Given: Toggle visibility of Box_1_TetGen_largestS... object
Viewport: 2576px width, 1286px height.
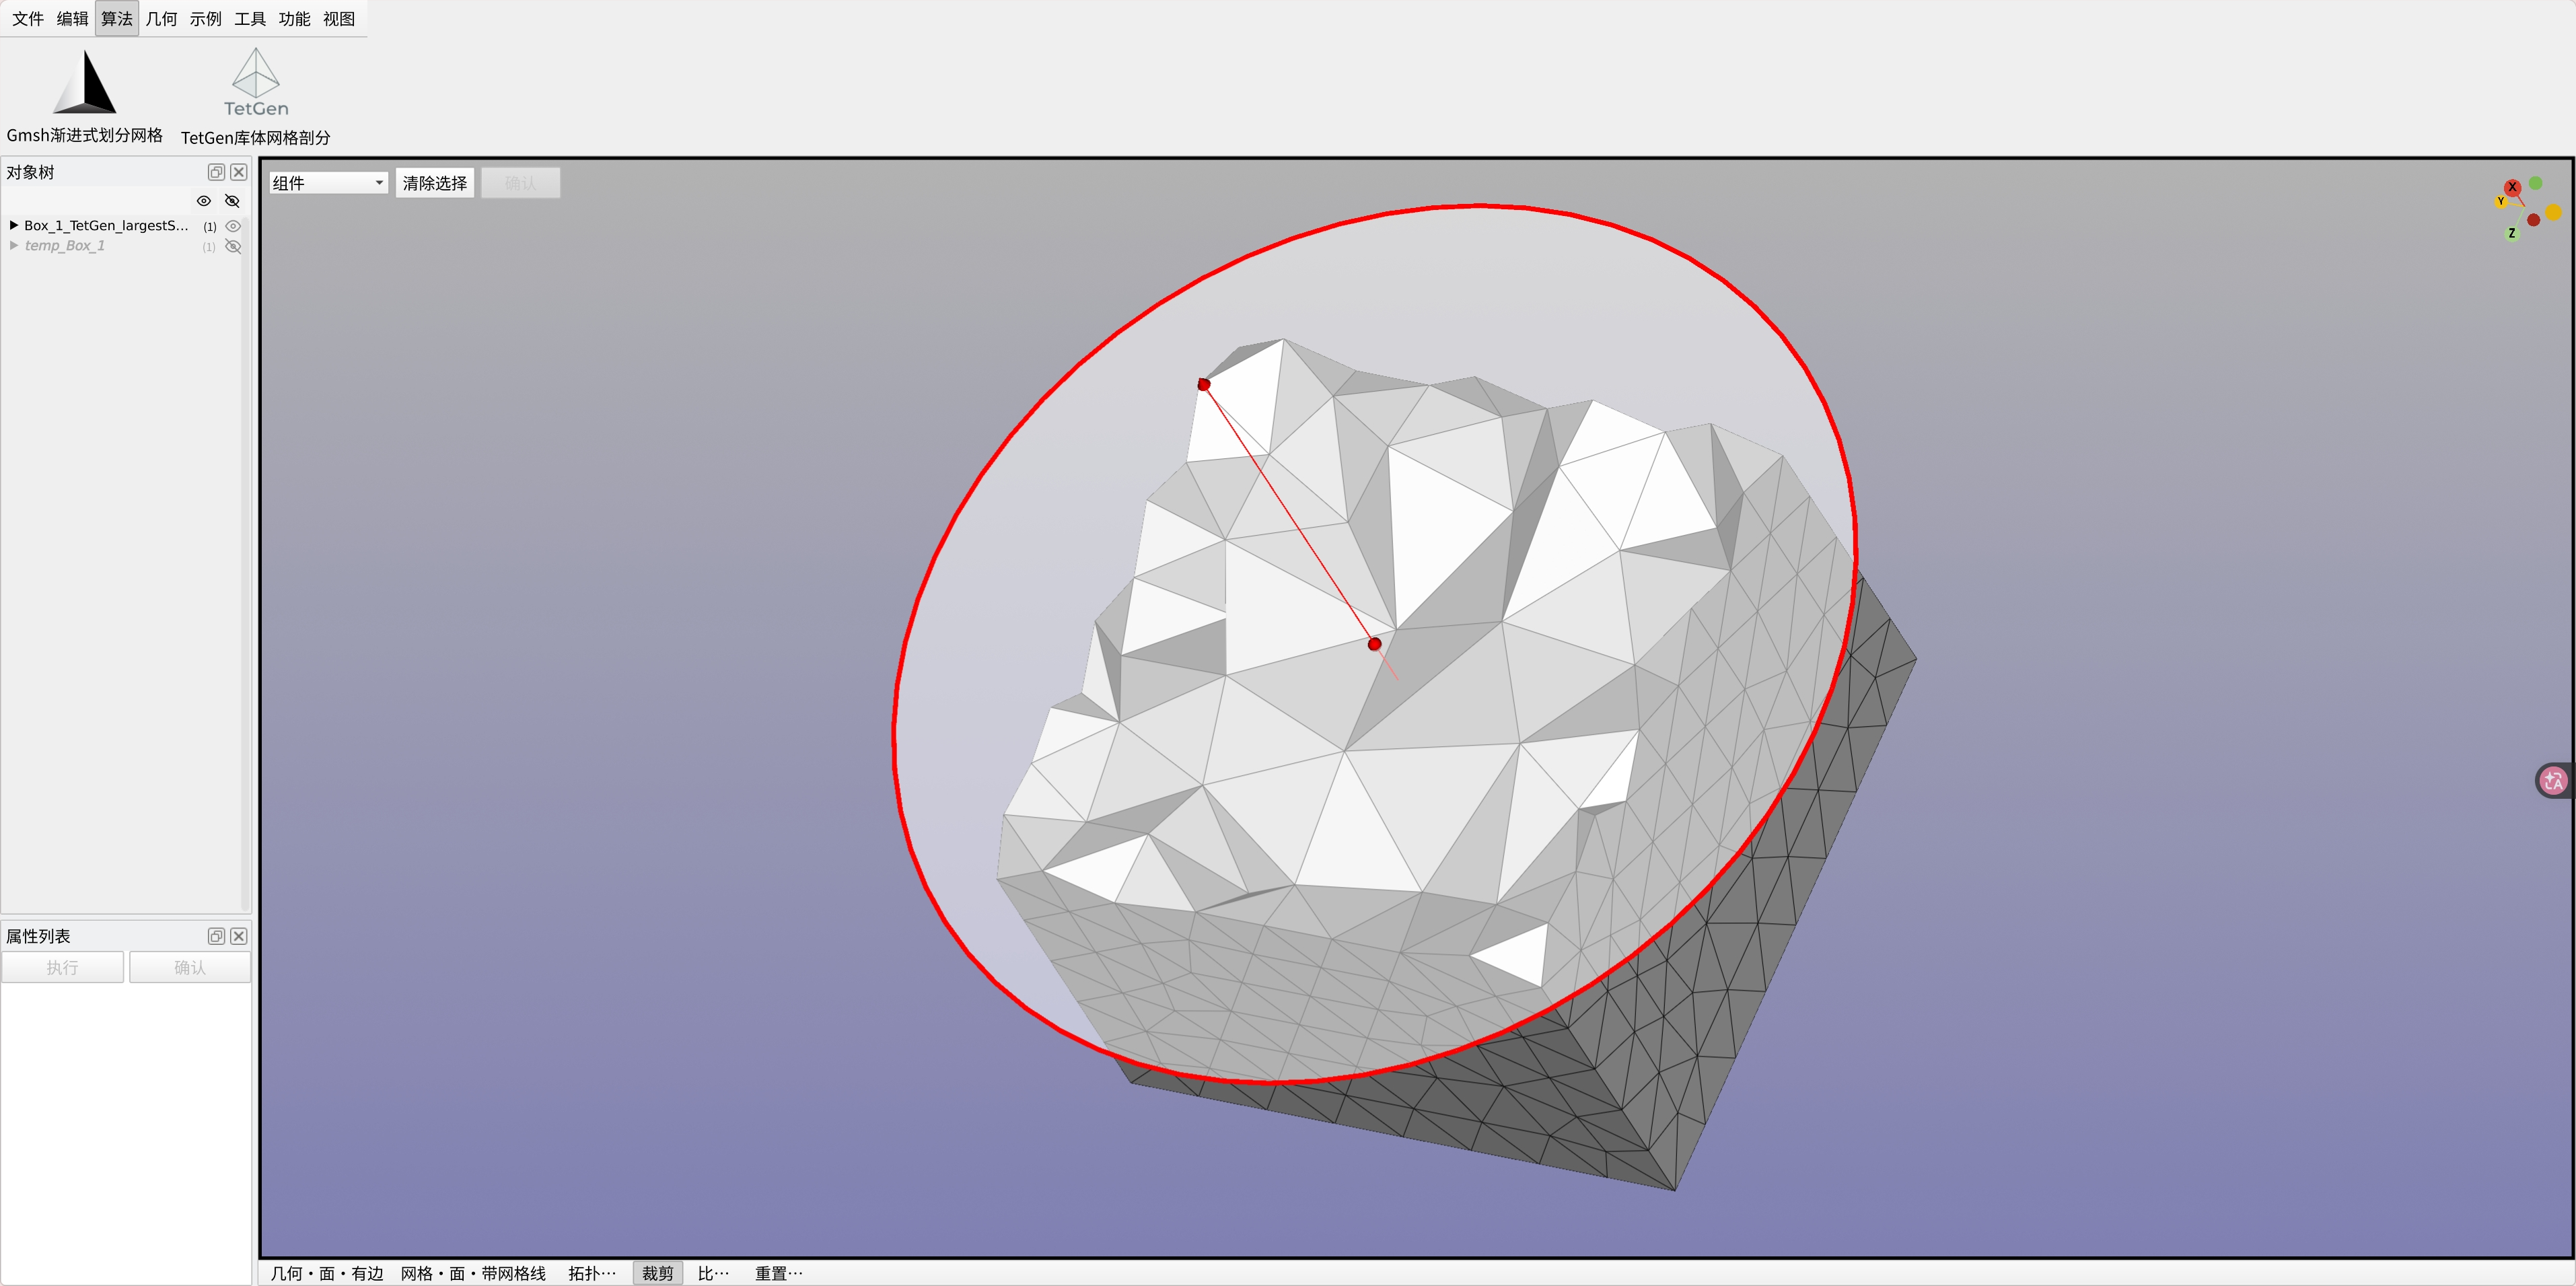Looking at the screenshot, I should tap(233, 226).
